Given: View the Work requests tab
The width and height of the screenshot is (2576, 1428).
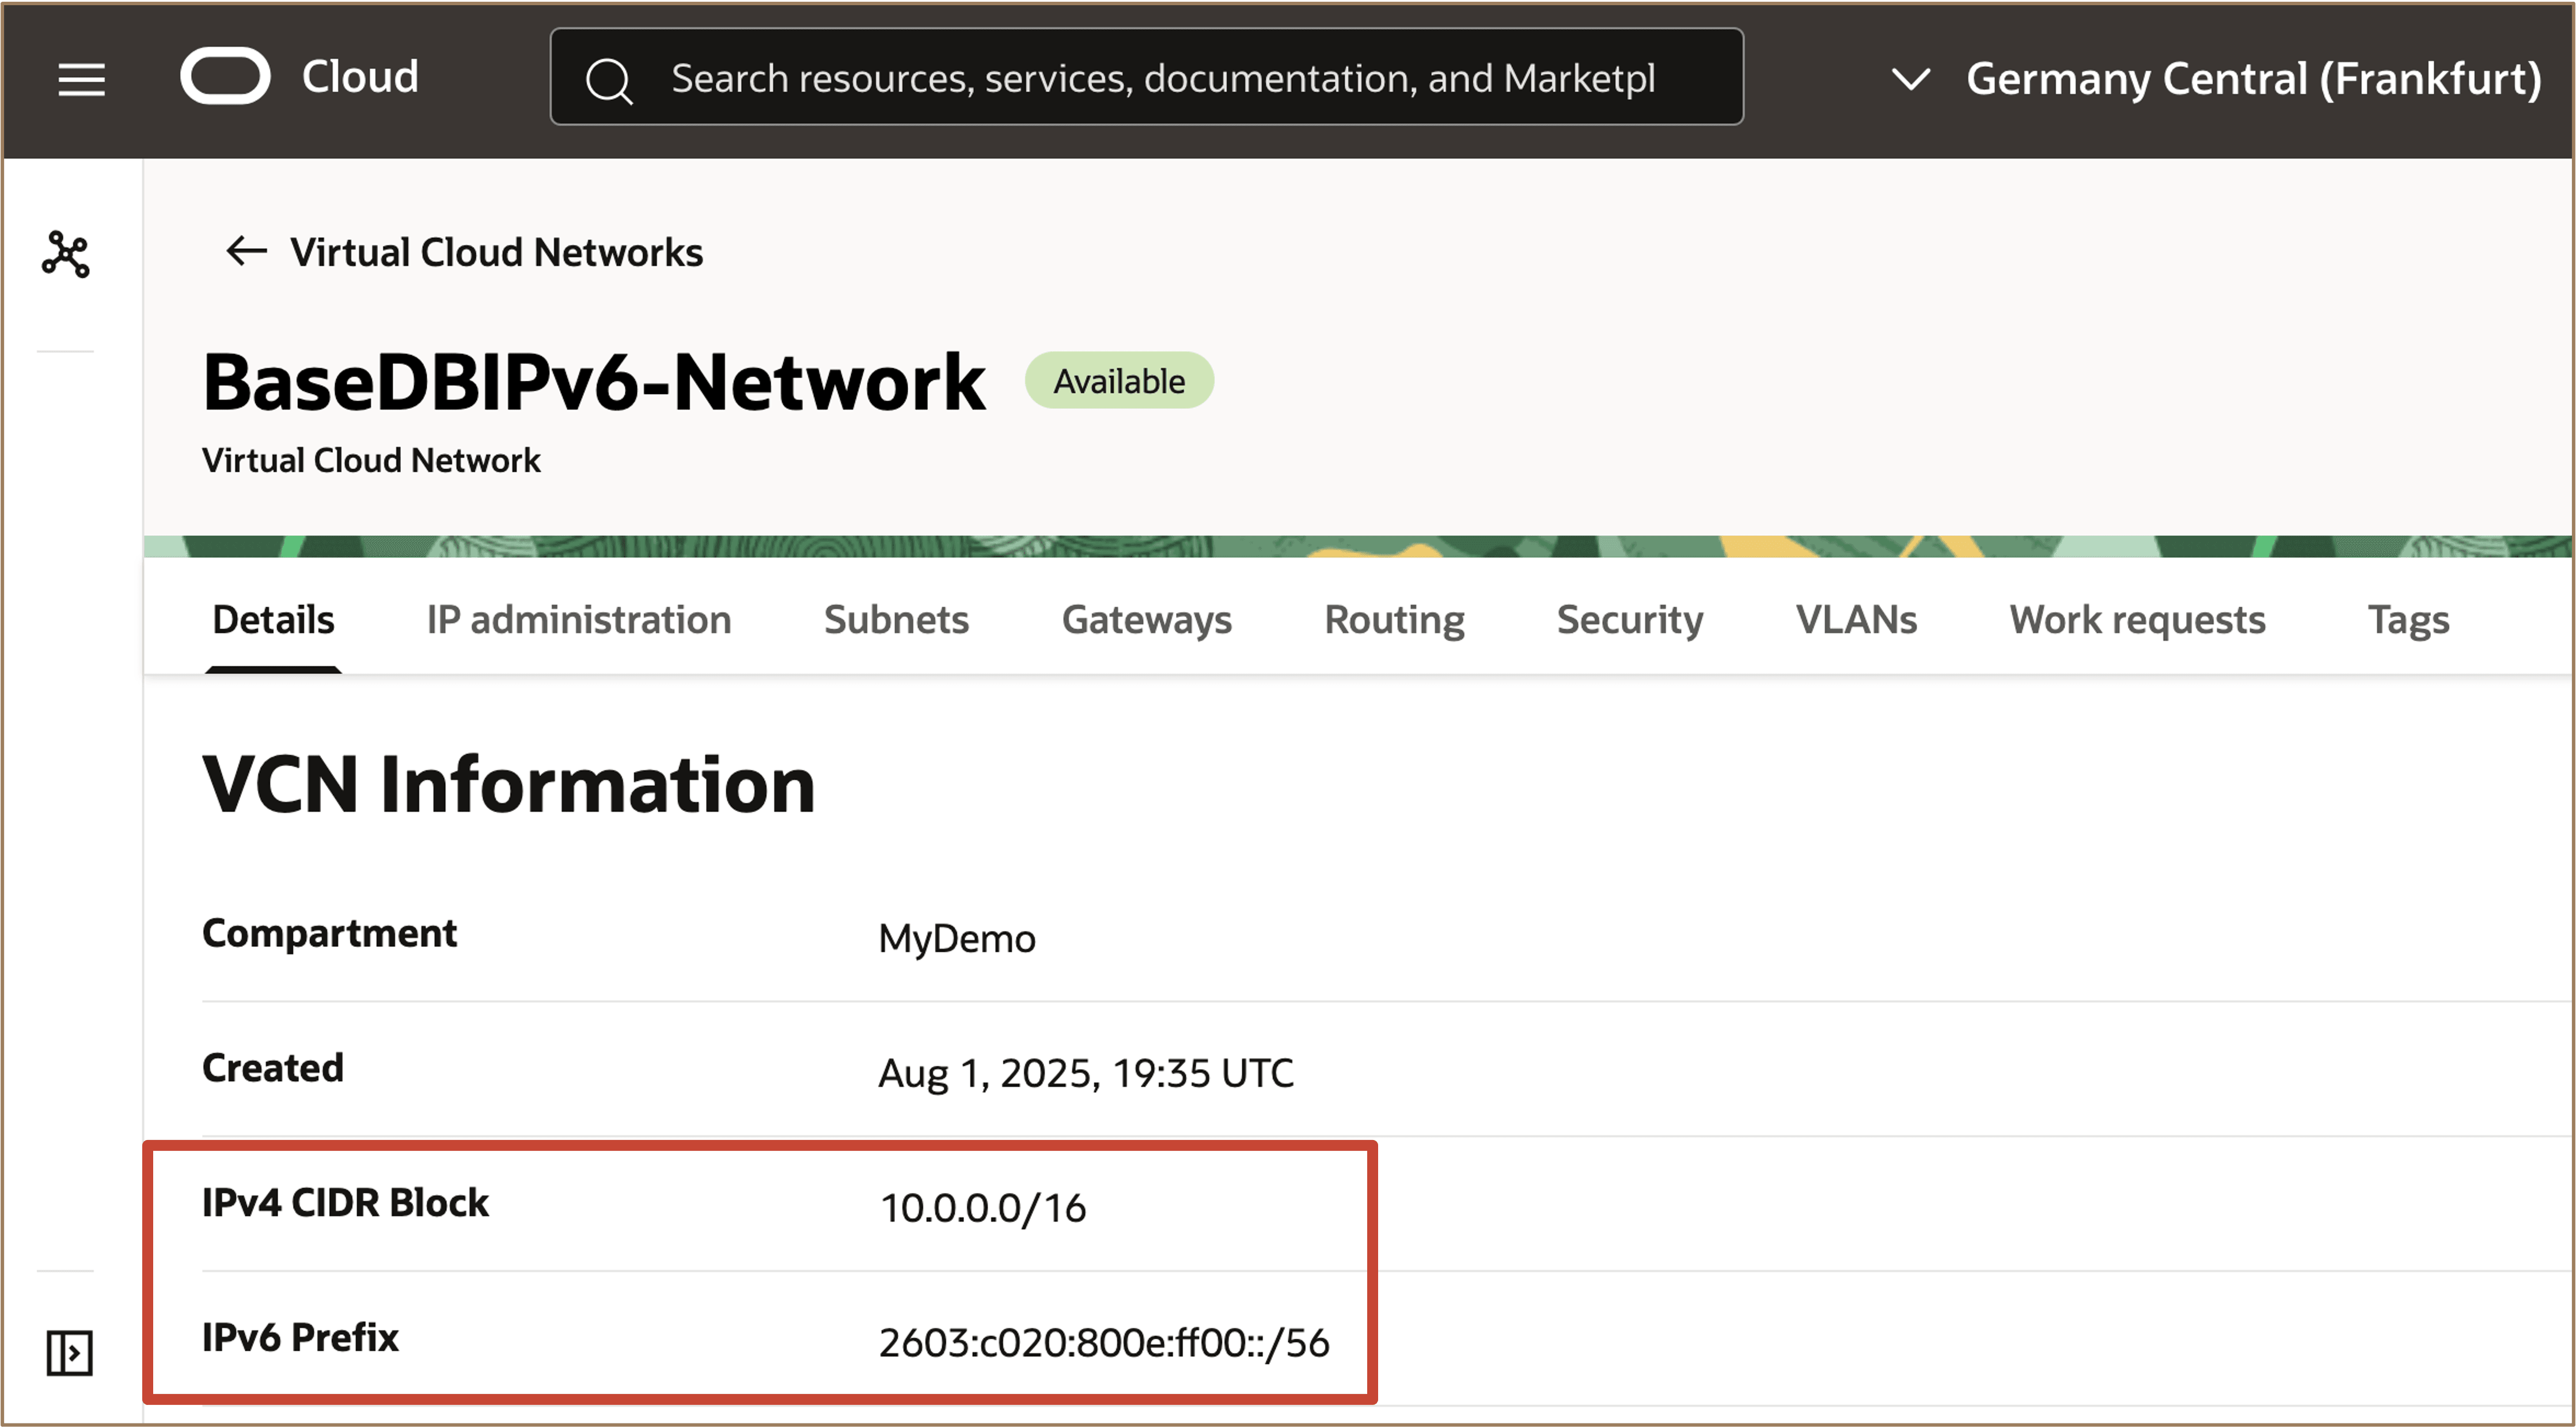Looking at the screenshot, I should point(2137,619).
